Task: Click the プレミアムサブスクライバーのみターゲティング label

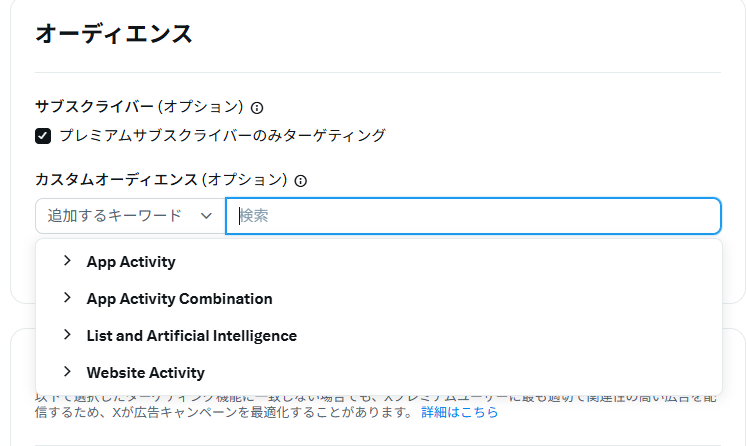Action: coord(222,136)
